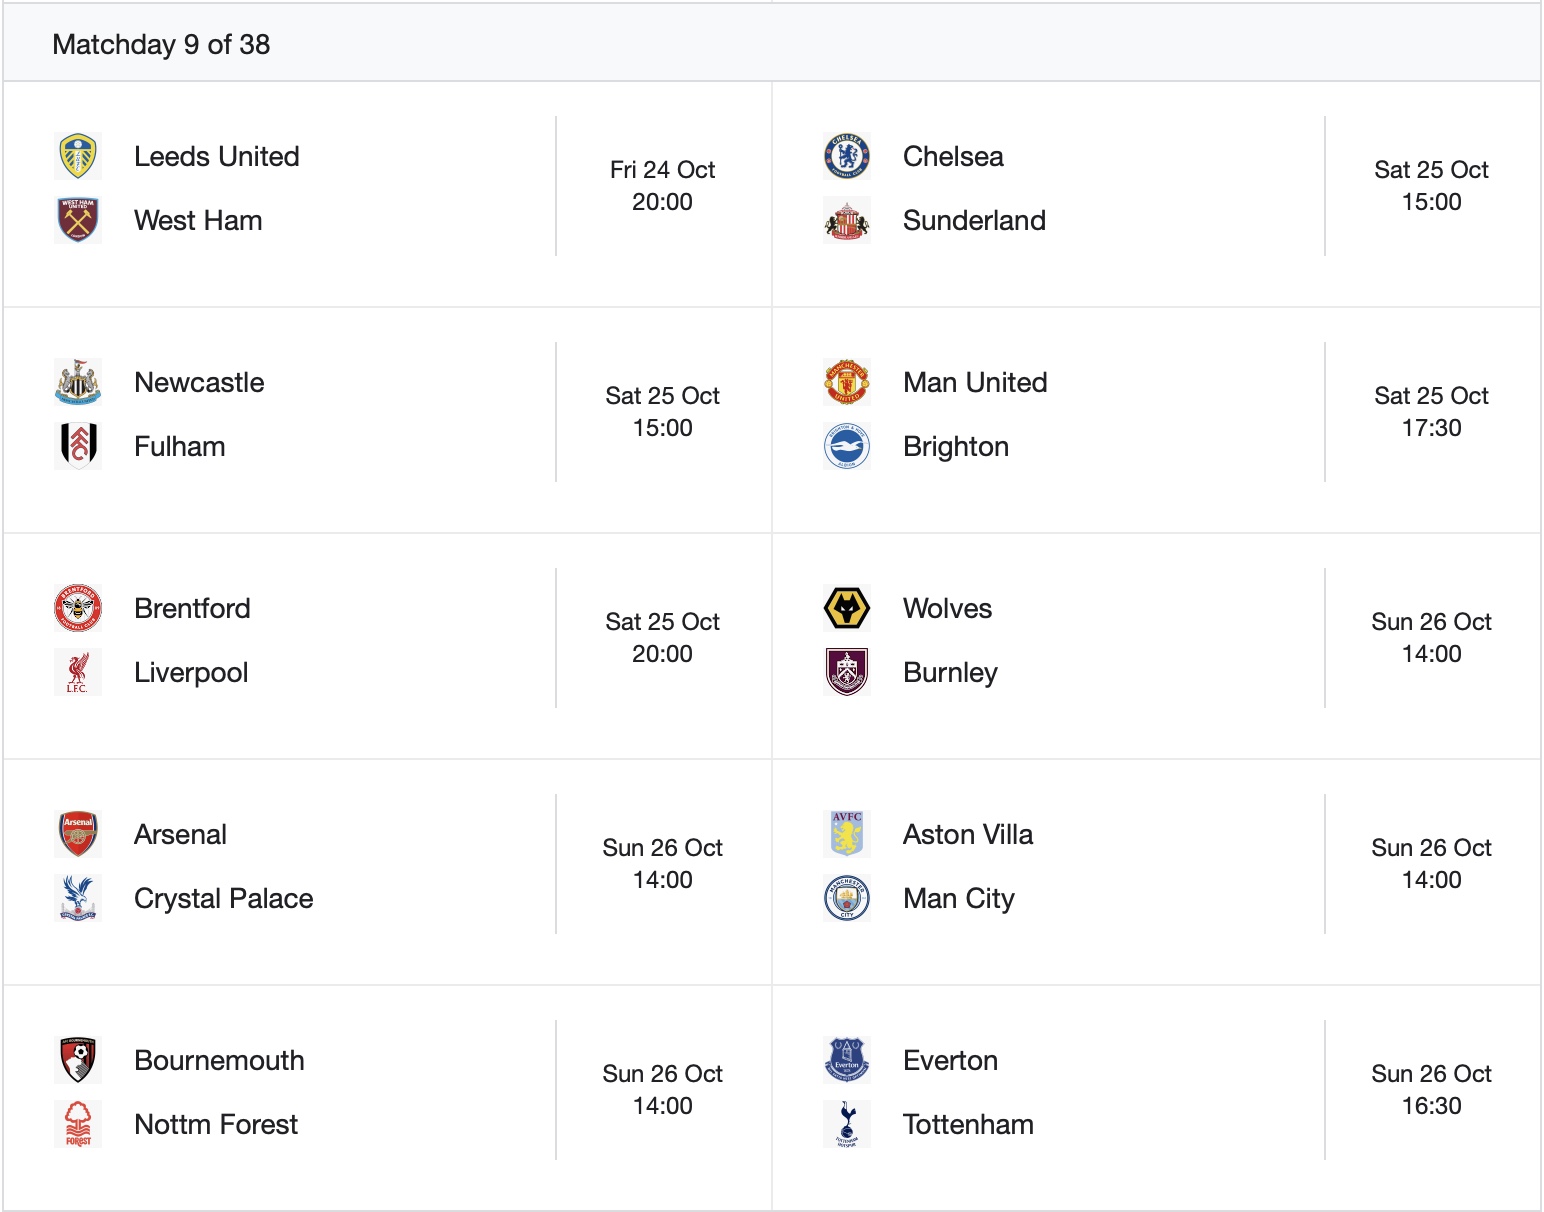Open the Sunderland team name link
Viewport: 1544px width, 1212px height.
point(974,221)
